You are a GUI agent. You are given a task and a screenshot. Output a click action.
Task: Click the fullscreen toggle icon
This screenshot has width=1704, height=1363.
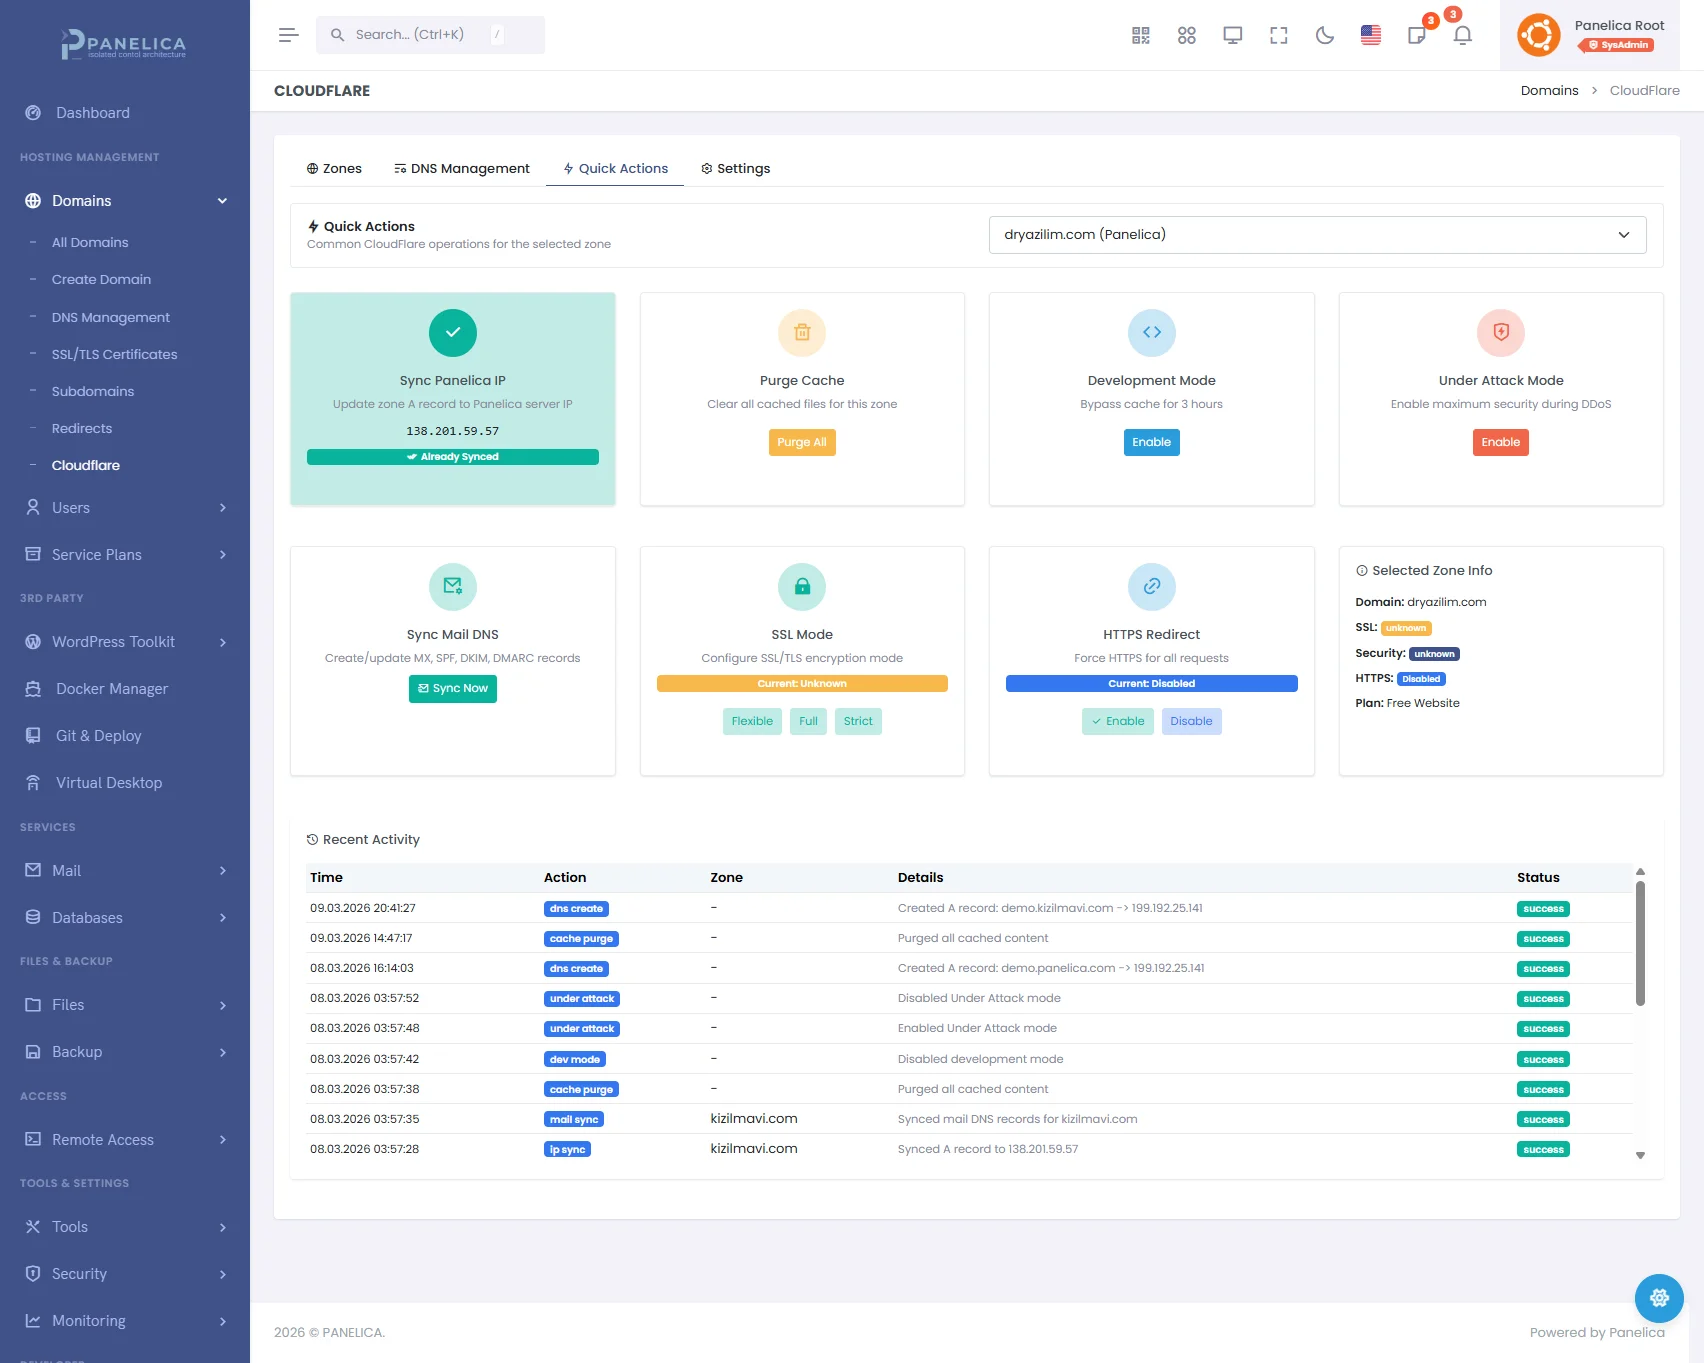(1278, 36)
